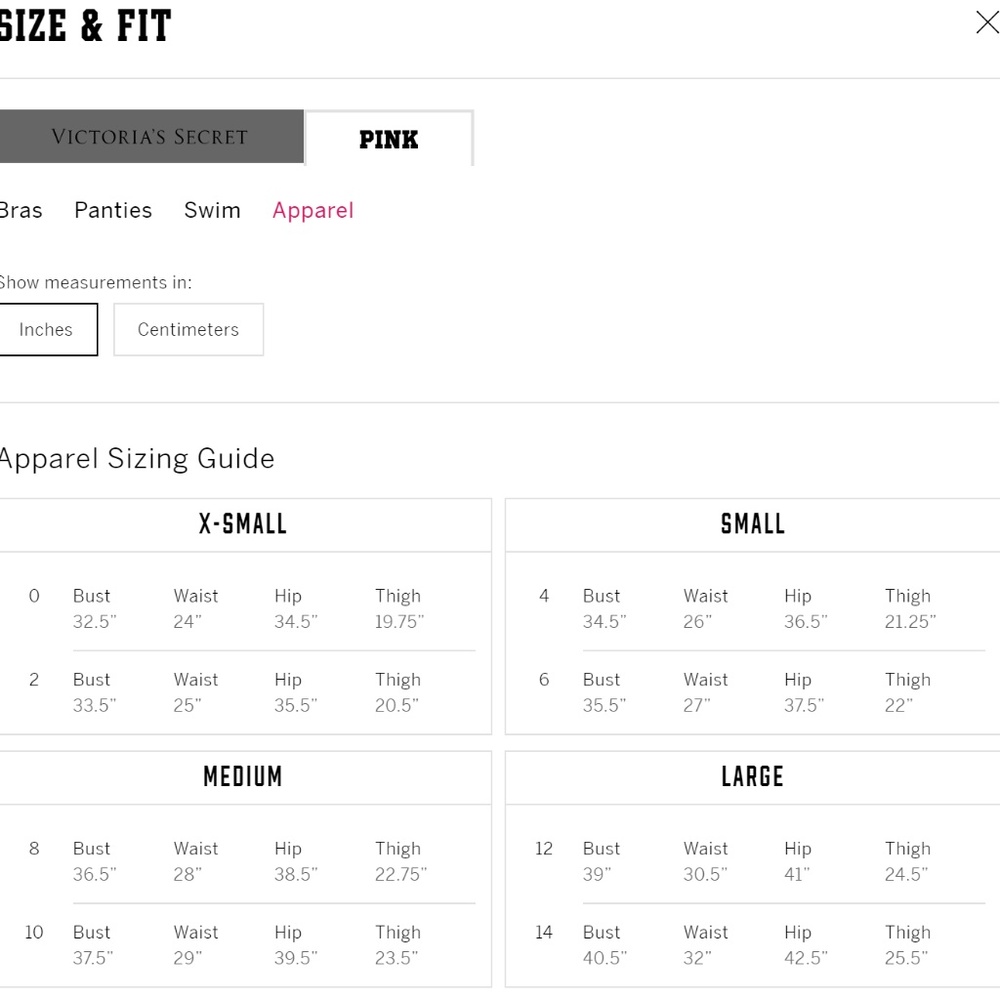Switch measurements to Centimeters
Viewport: 1000px width, 1000px height.
click(x=188, y=330)
